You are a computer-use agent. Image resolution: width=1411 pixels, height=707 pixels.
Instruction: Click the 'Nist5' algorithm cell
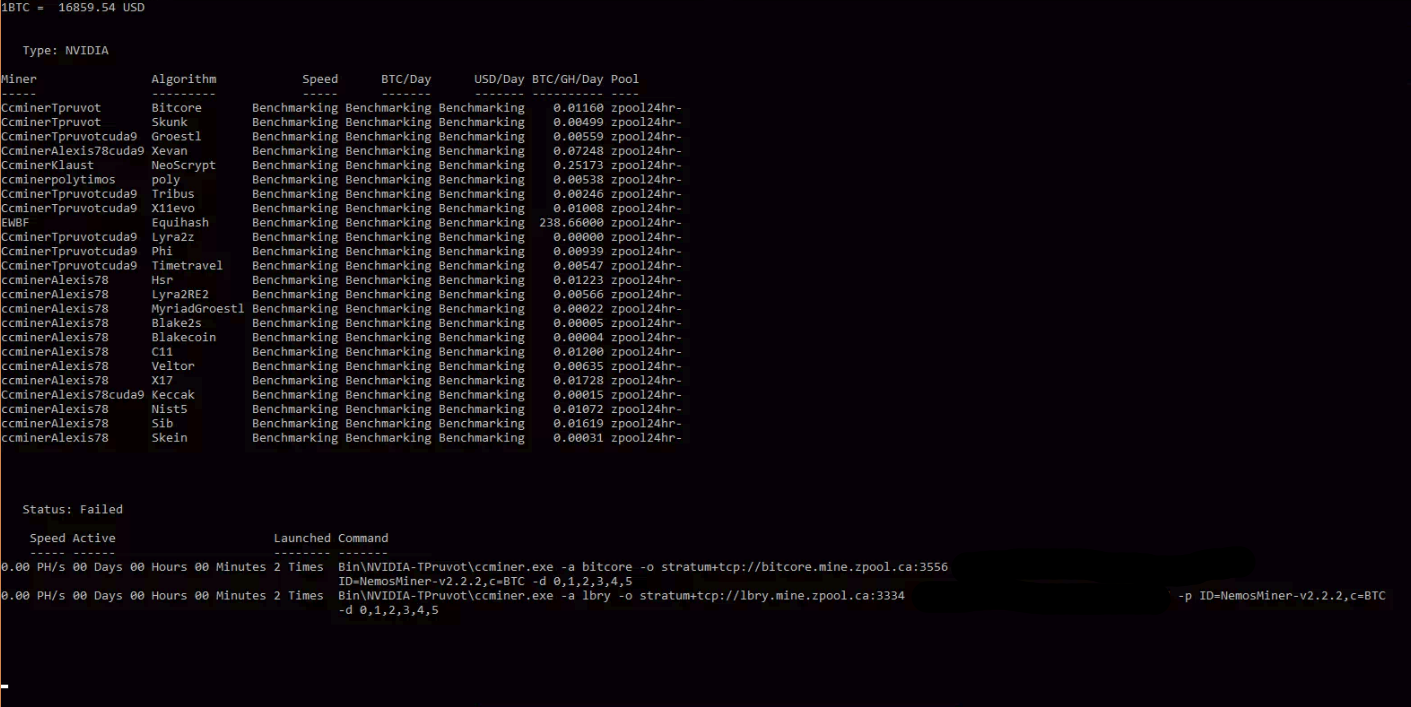tap(169, 409)
